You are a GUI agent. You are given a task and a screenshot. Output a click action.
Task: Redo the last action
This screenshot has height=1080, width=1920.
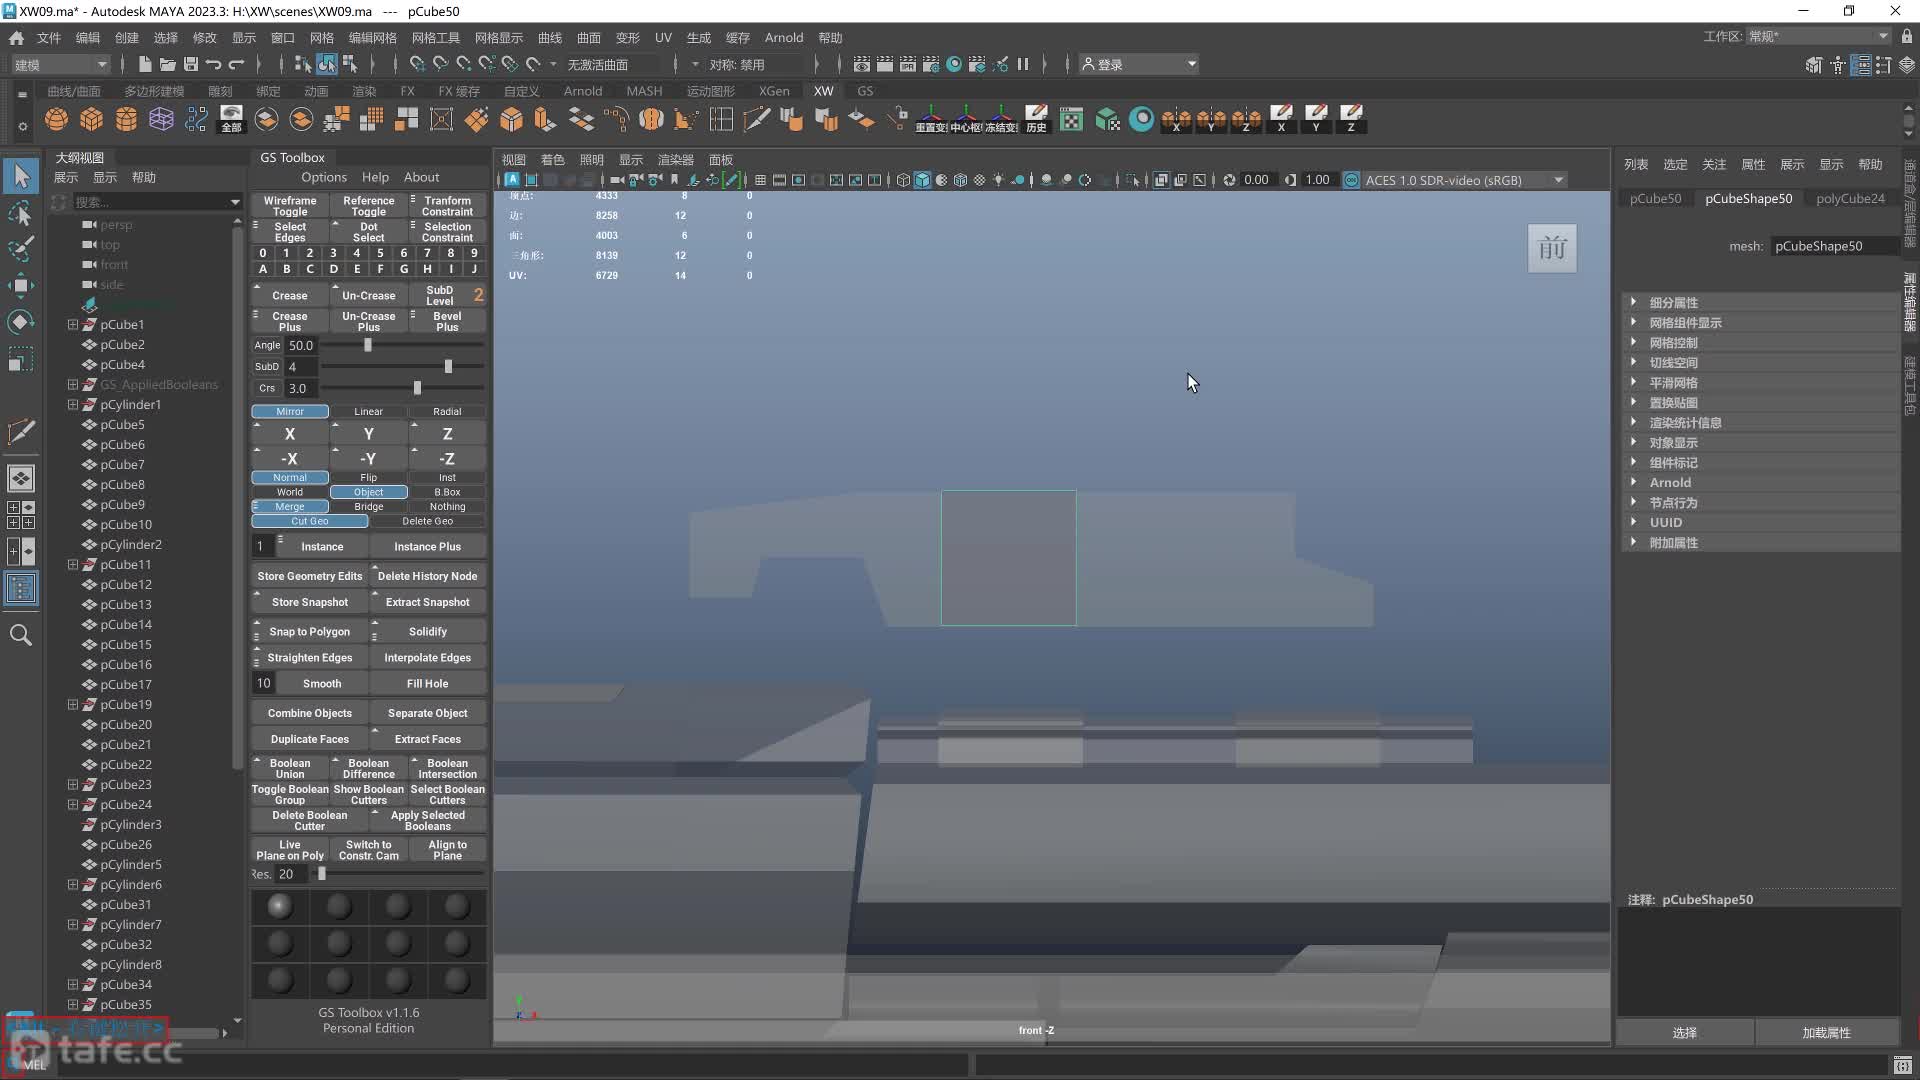pos(236,64)
